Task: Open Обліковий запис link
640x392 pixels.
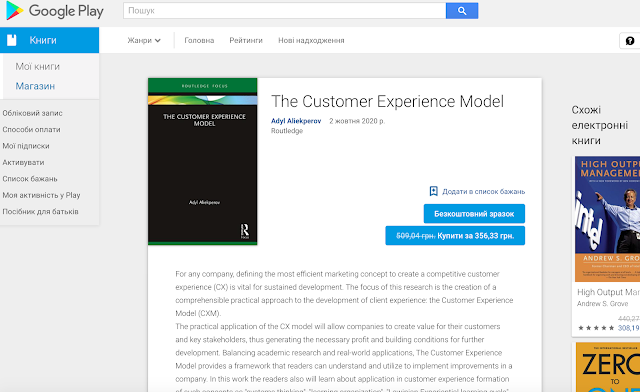Action: tap(32, 113)
